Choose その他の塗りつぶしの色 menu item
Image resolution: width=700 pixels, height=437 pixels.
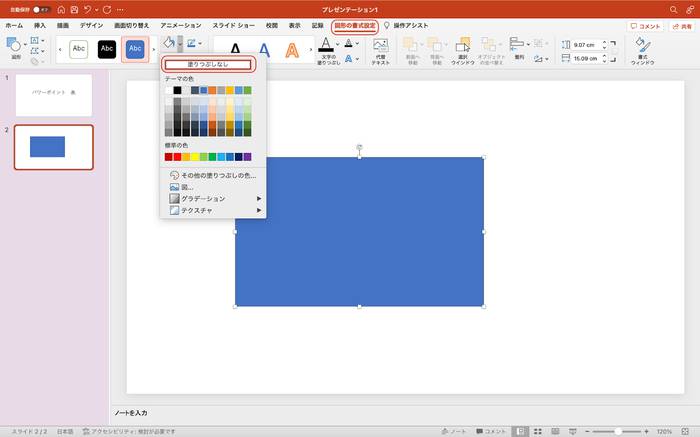tap(212, 175)
